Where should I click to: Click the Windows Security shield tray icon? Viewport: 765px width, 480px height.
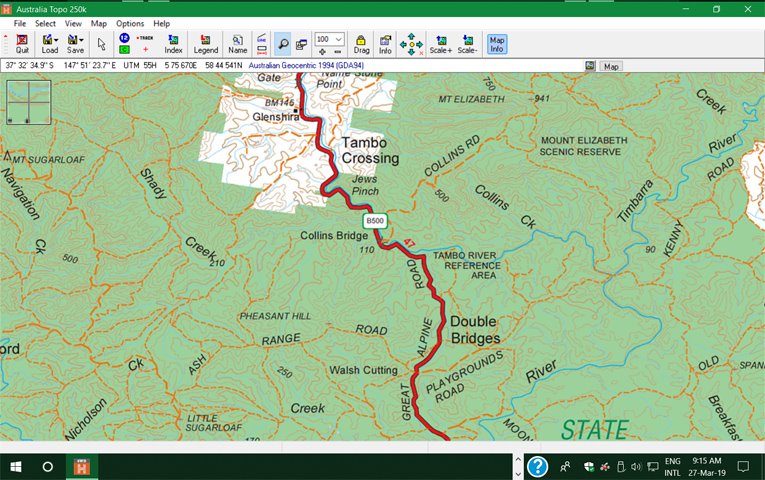pos(589,467)
